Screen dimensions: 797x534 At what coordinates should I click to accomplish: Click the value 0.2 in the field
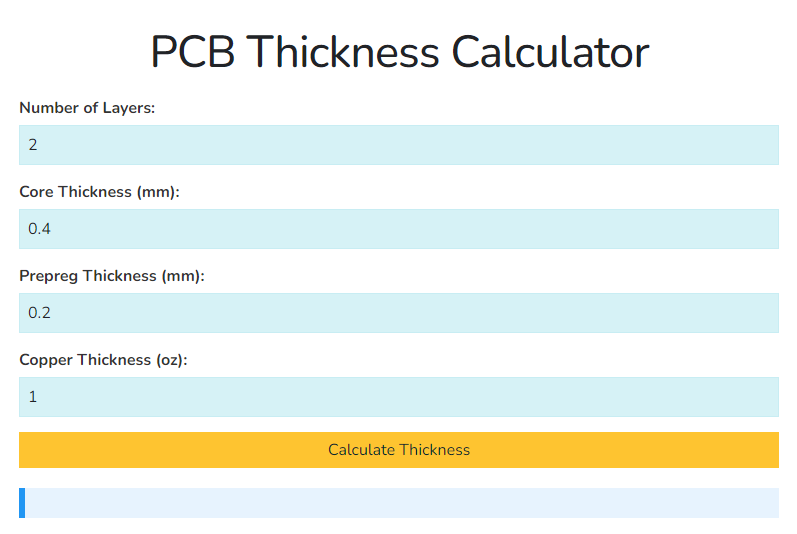[39, 313]
